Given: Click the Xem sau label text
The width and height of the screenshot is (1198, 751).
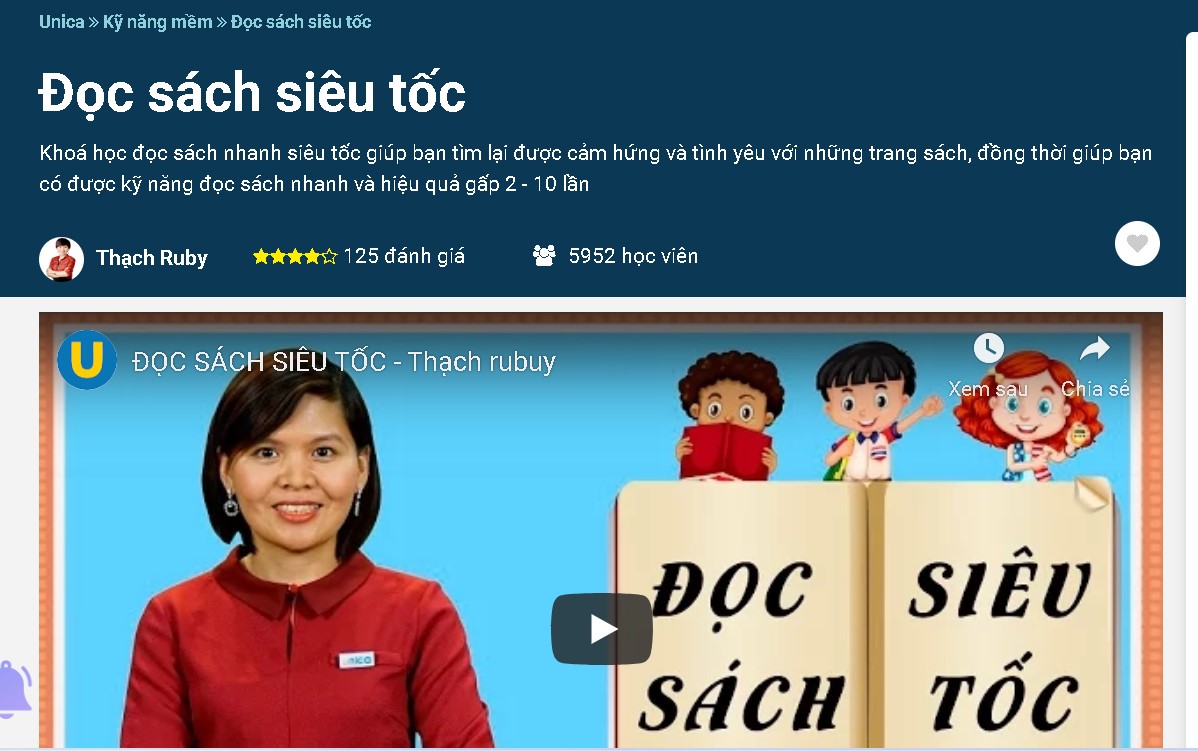Looking at the screenshot, I should coord(988,389).
